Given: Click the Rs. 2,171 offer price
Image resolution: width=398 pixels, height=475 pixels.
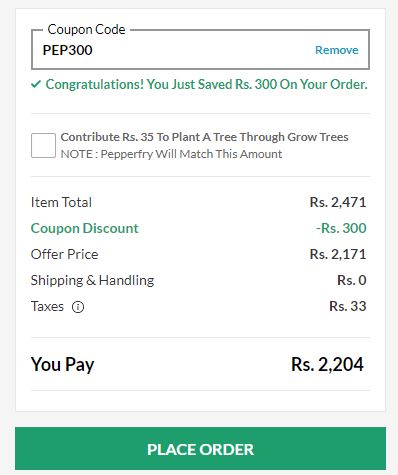Looking at the screenshot, I should [x=338, y=254].
